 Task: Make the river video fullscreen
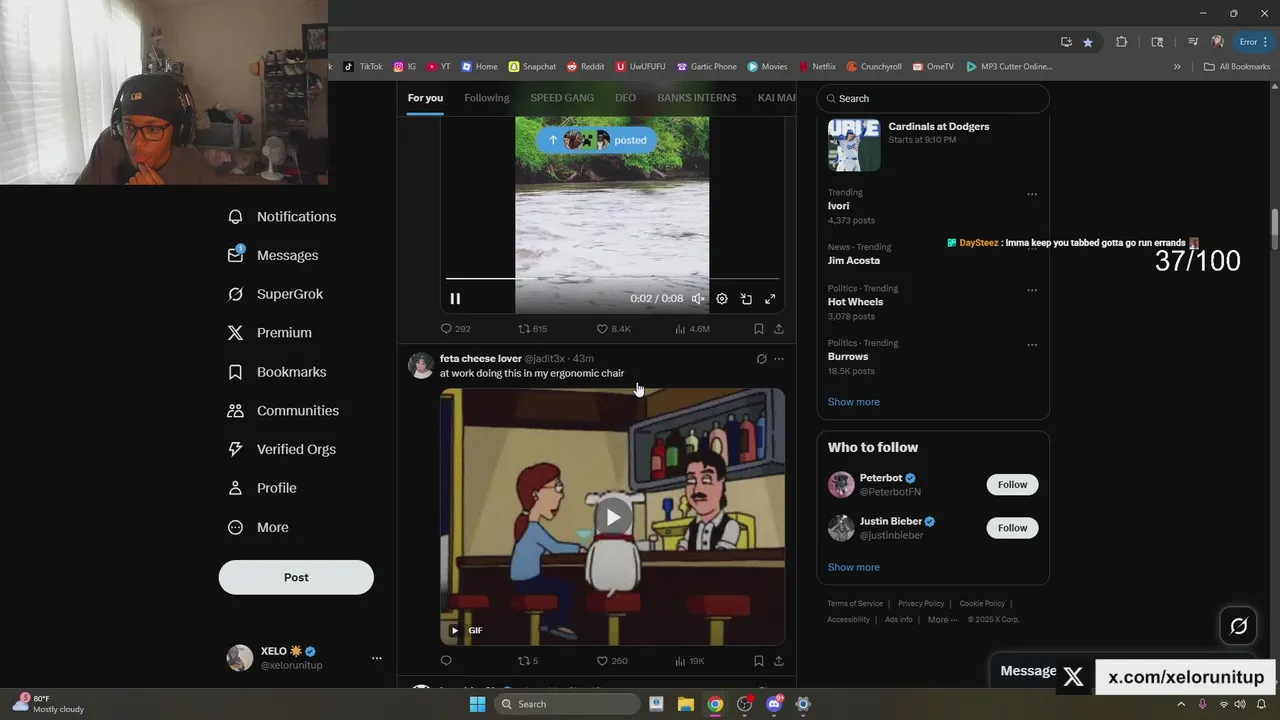[770, 299]
